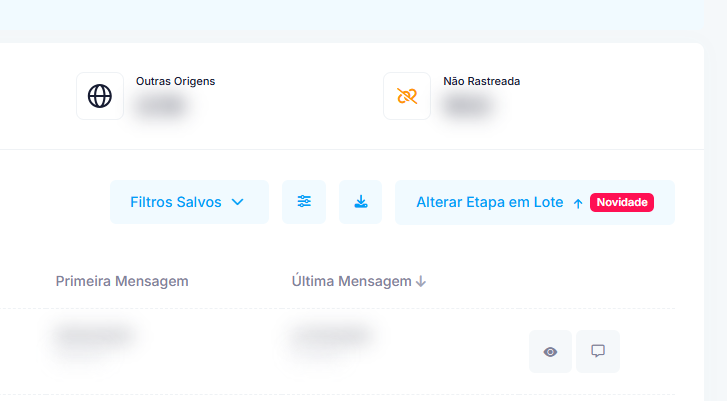The height and width of the screenshot is (401, 727).
Task: Click the chevron on Filtros Salvos
Action: coord(238,202)
